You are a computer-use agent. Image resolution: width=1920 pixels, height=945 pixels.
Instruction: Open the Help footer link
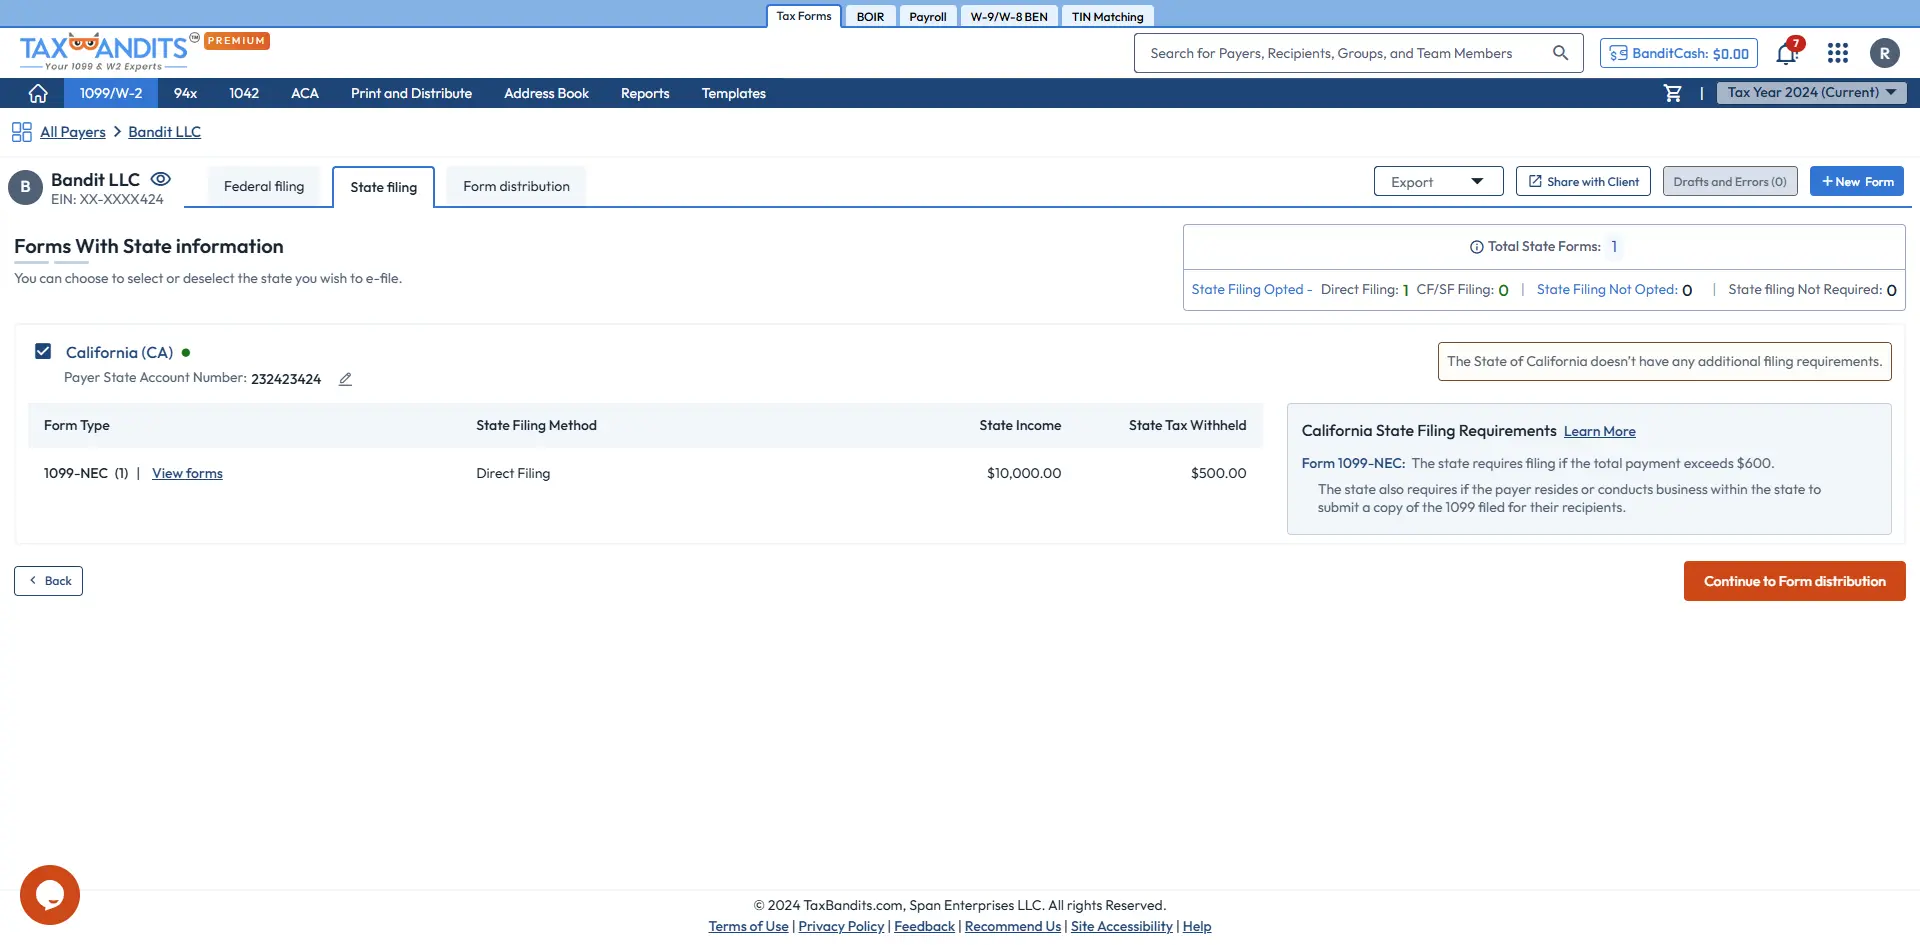(x=1197, y=927)
